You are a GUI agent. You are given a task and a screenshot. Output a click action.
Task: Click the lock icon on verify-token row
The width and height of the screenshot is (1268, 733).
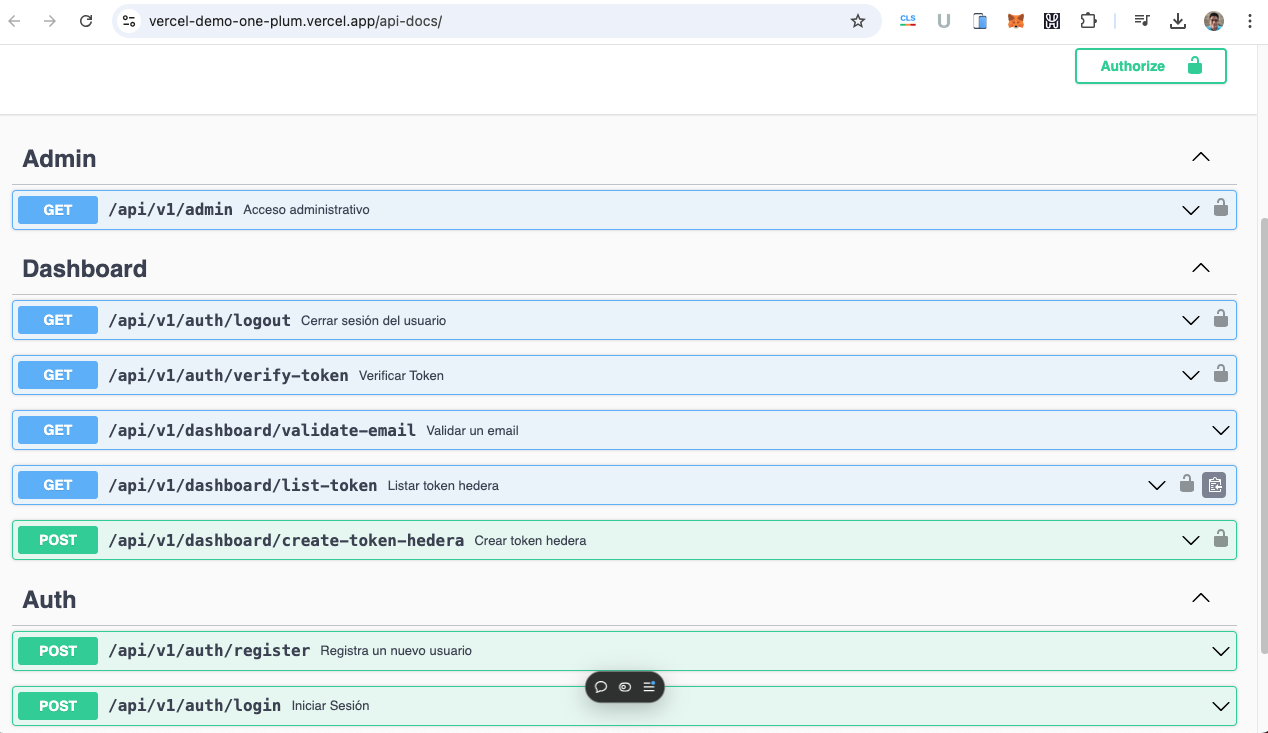1221,374
